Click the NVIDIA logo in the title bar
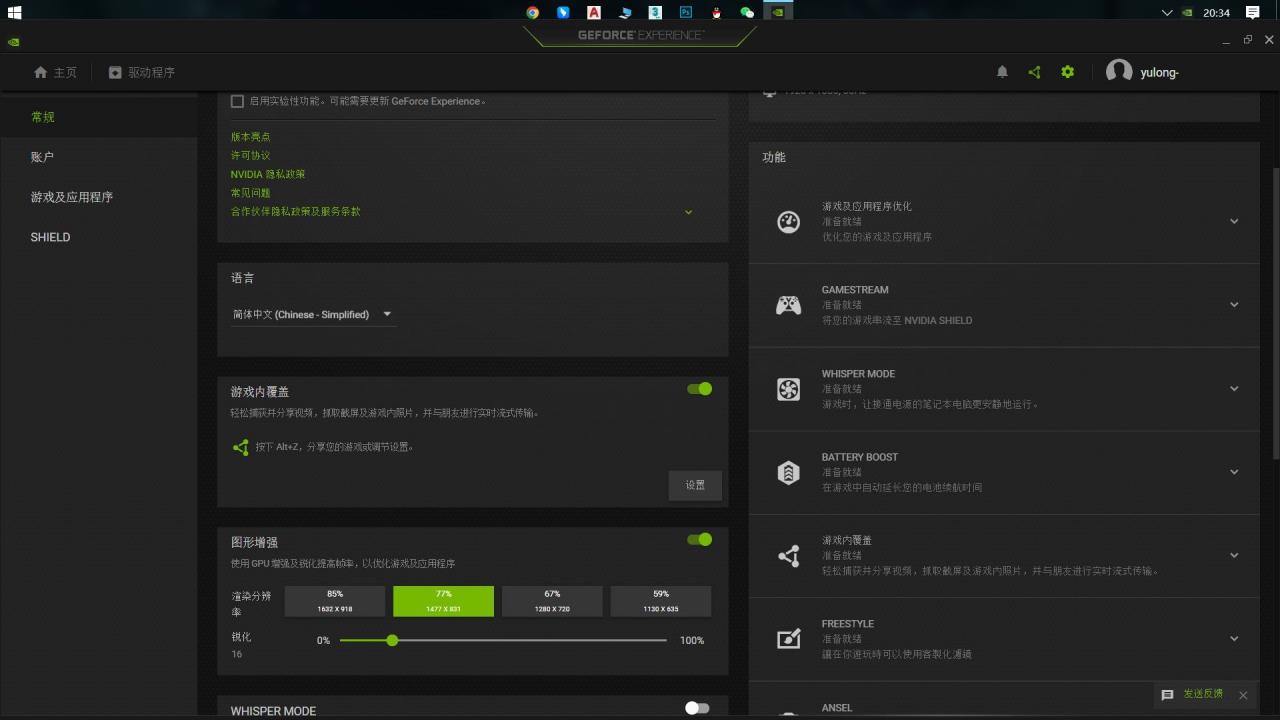 pyautogui.click(x=13, y=42)
